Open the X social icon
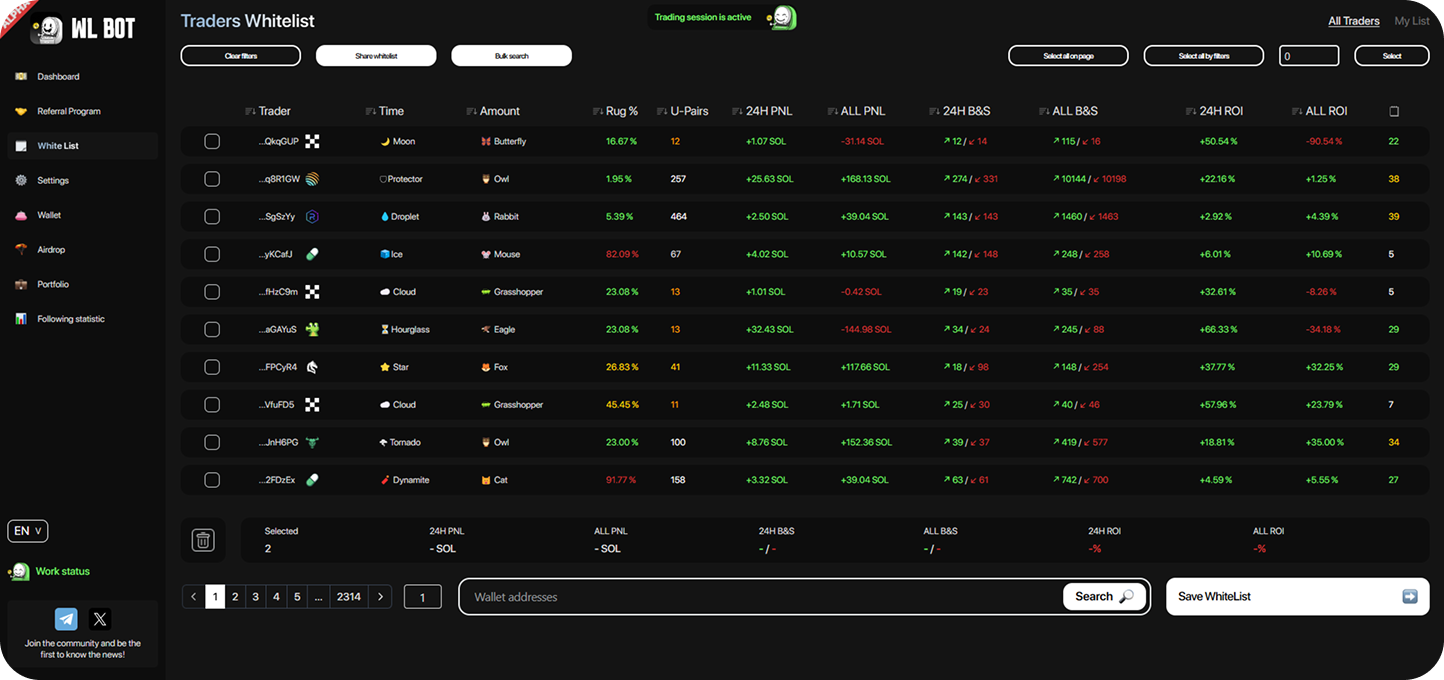The height and width of the screenshot is (680, 1444). 99,619
